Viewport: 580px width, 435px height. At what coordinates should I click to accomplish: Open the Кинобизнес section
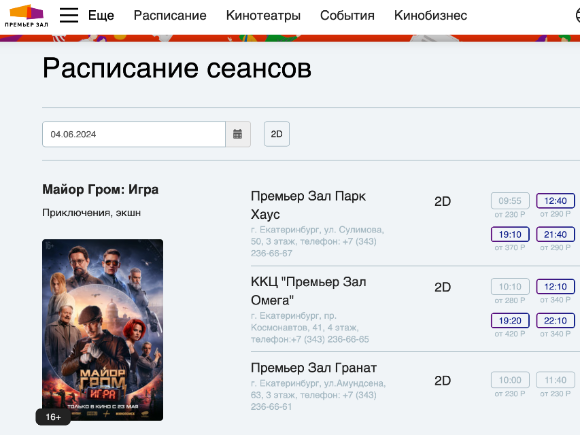[431, 15]
